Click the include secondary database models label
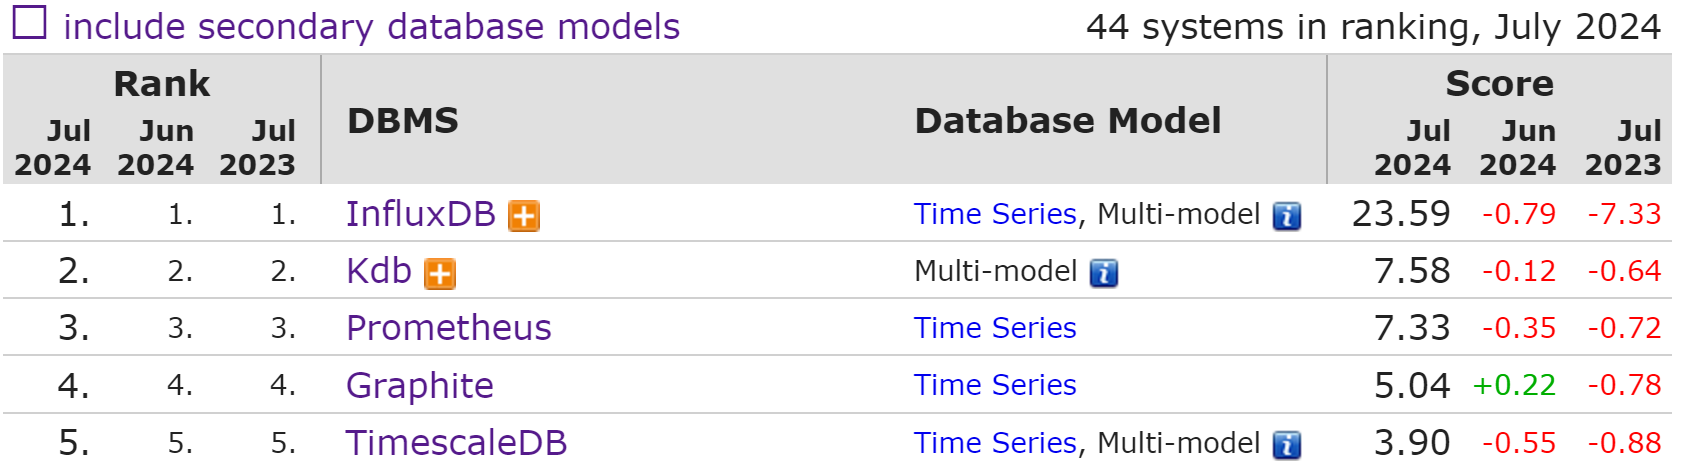1686x468 pixels. tap(371, 27)
